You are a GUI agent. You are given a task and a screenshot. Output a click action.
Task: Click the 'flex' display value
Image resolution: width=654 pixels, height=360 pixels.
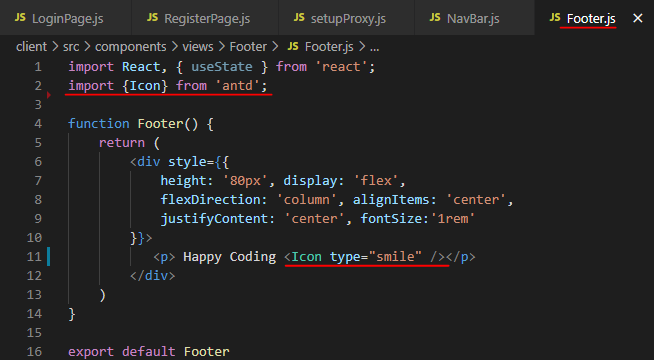tap(376, 181)
